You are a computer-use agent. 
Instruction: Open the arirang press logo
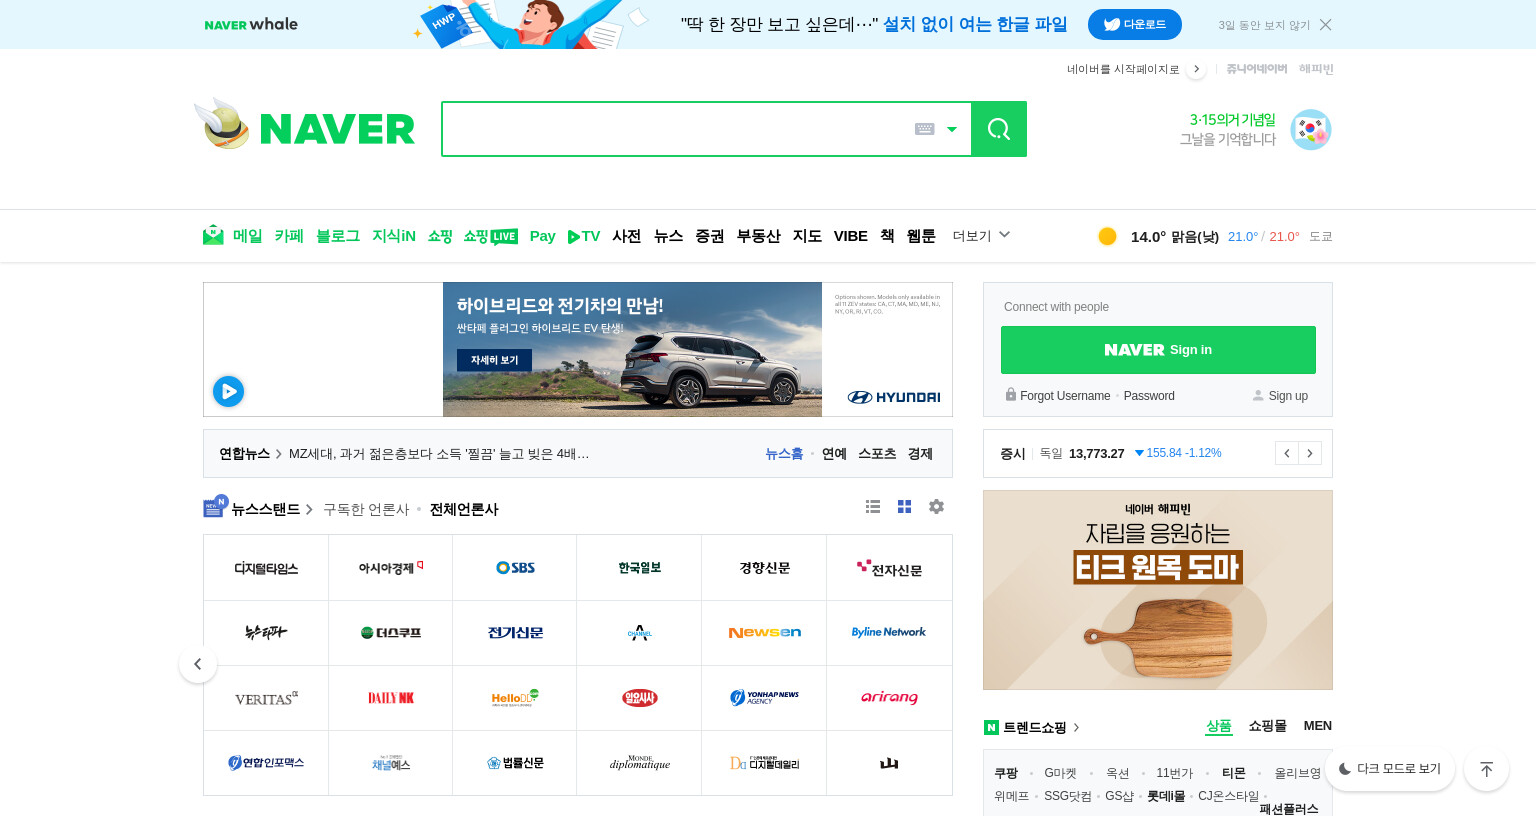(x=889, y=698)
